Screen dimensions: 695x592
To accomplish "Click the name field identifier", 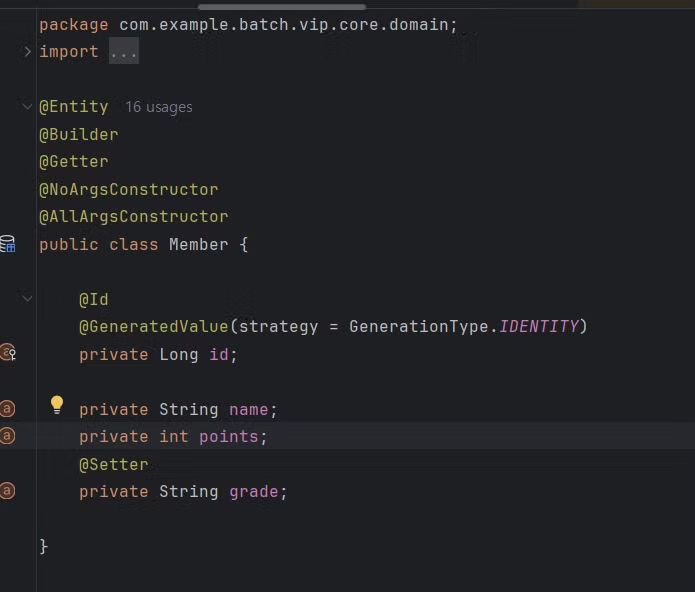I will click(x=249, y=409).
